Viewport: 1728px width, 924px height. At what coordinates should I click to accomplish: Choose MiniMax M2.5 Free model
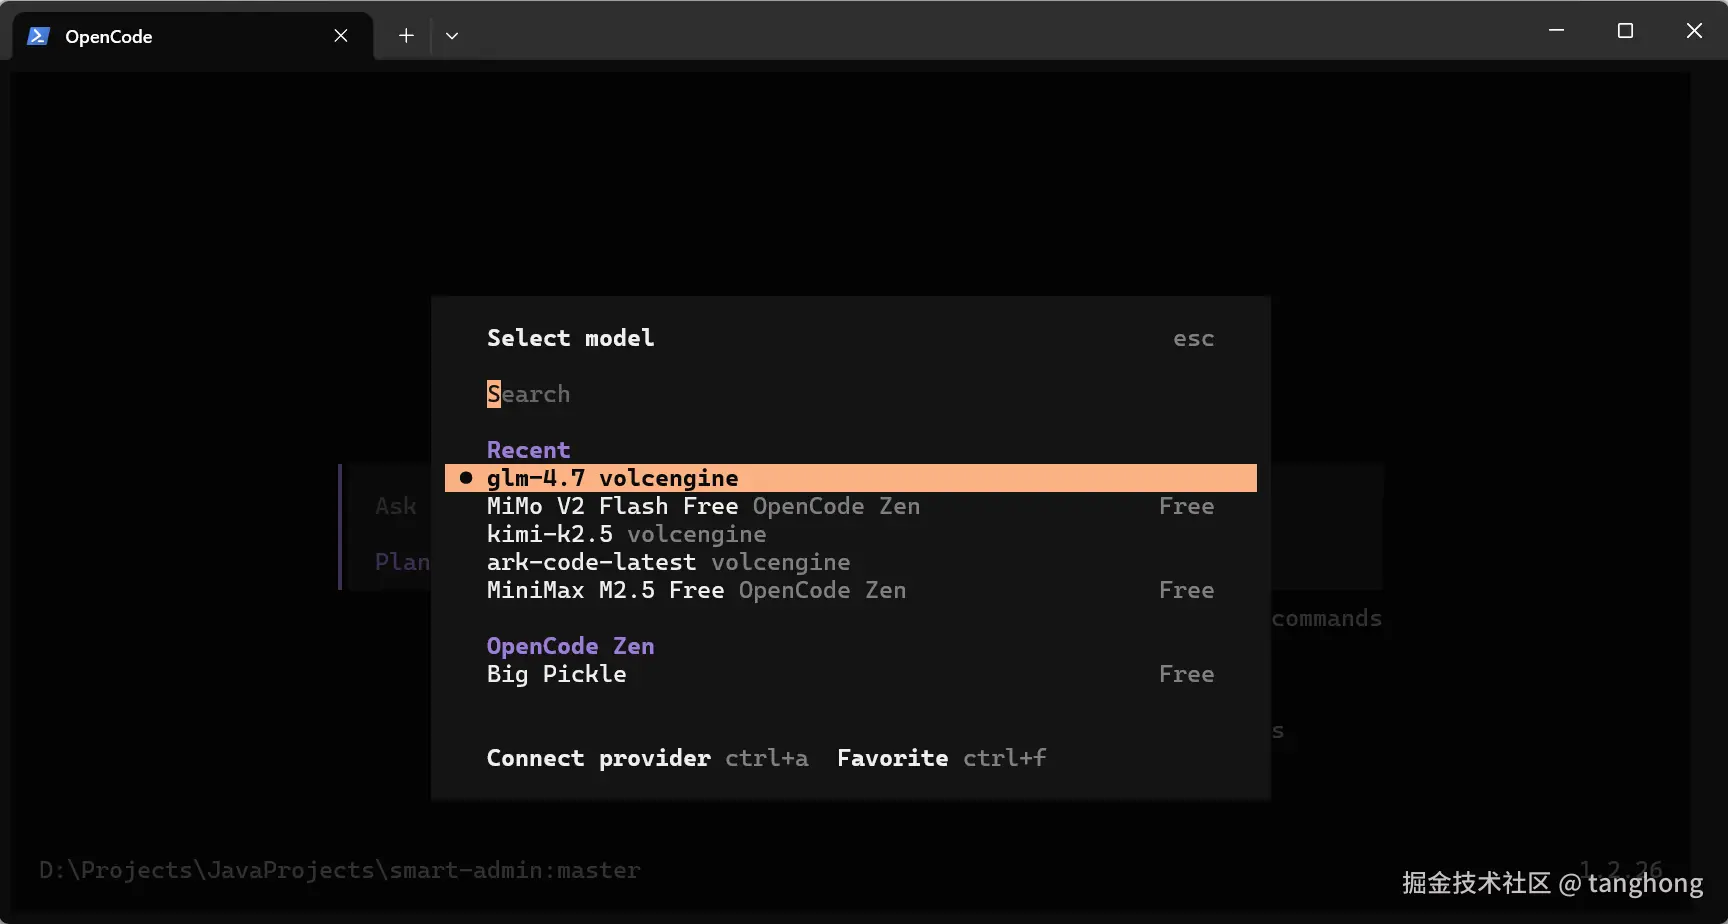(850, 590)
